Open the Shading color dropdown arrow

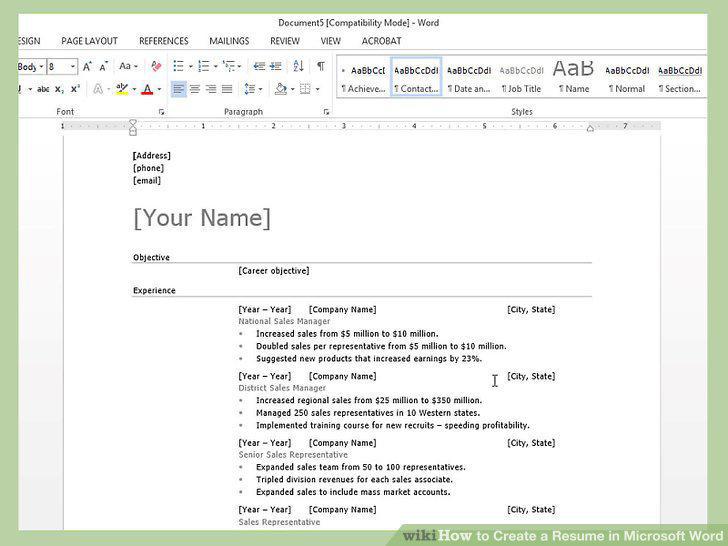click(x=292, y=89)
